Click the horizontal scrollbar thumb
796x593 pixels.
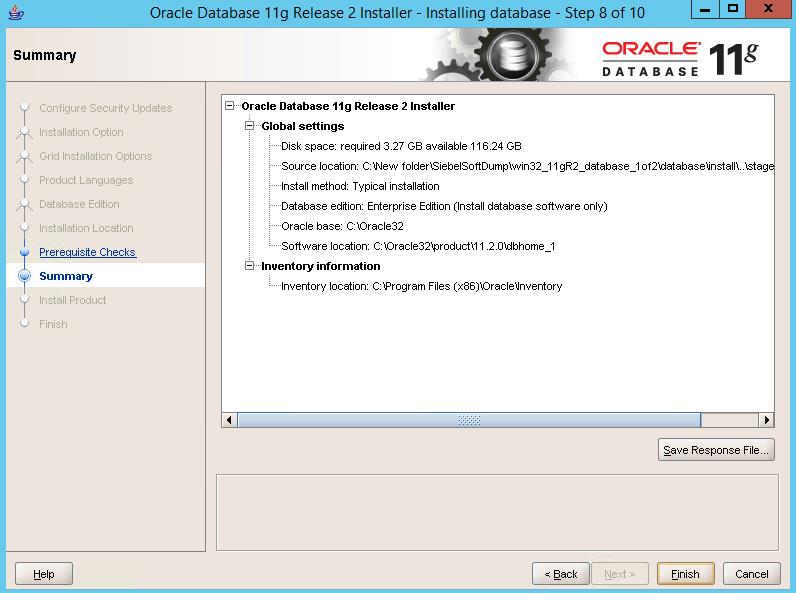[469, 420]
